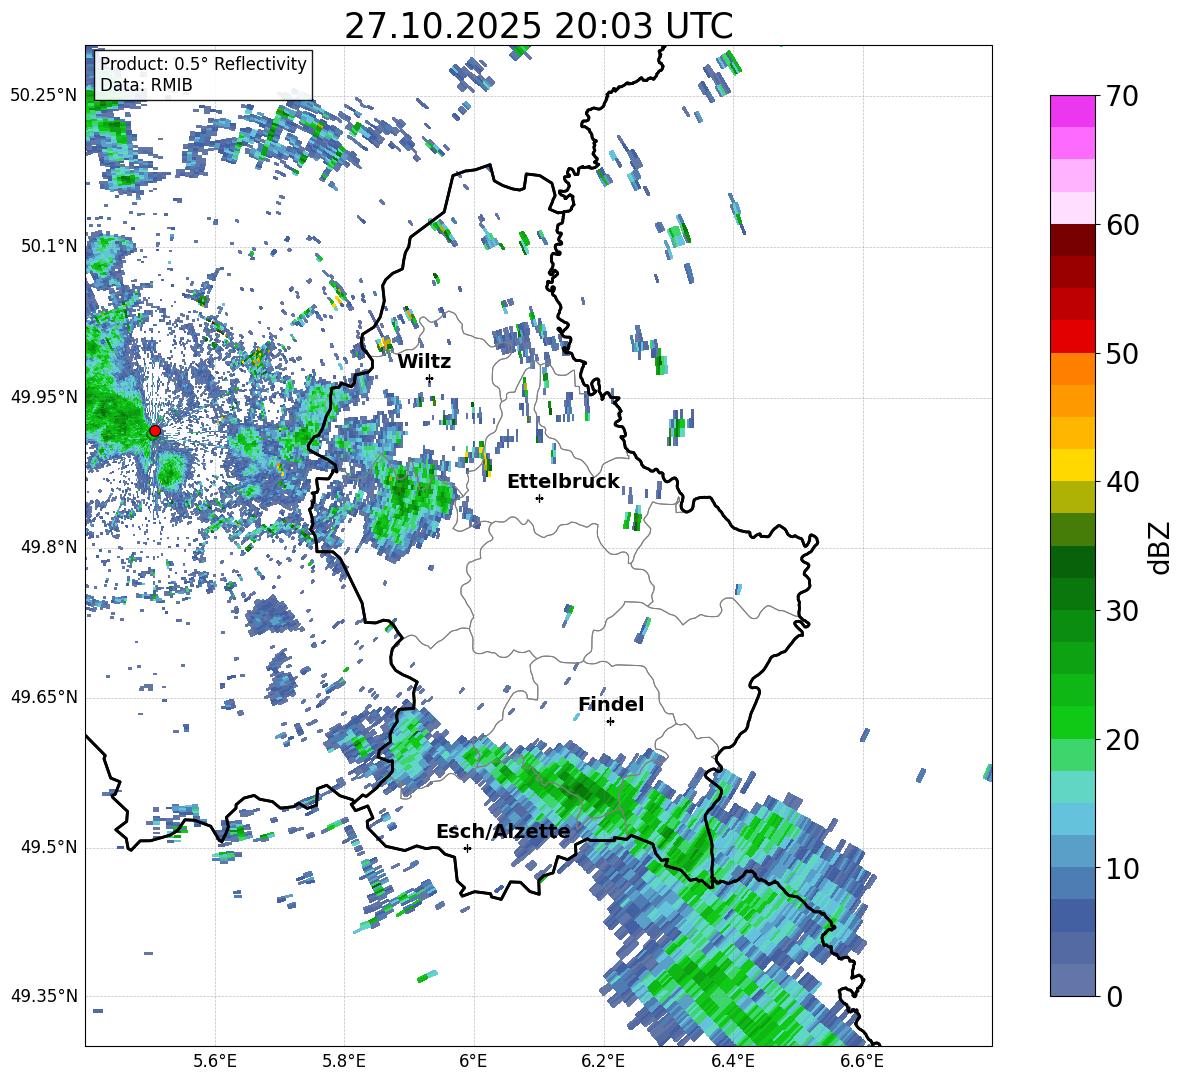Click the colorbar tick label 40
Image resolution: width=1184 pixels, height=1081 pixels.
point(1123,482)
